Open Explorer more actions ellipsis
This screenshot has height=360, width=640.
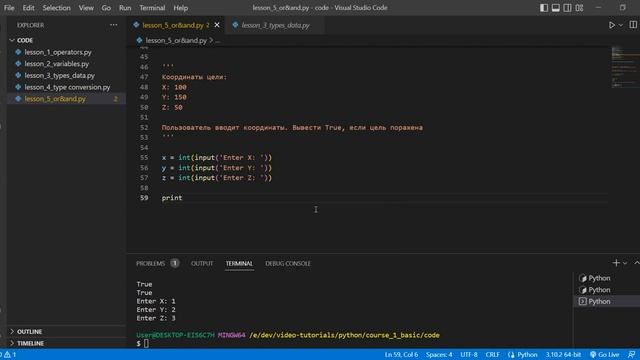tap(113, 25)
